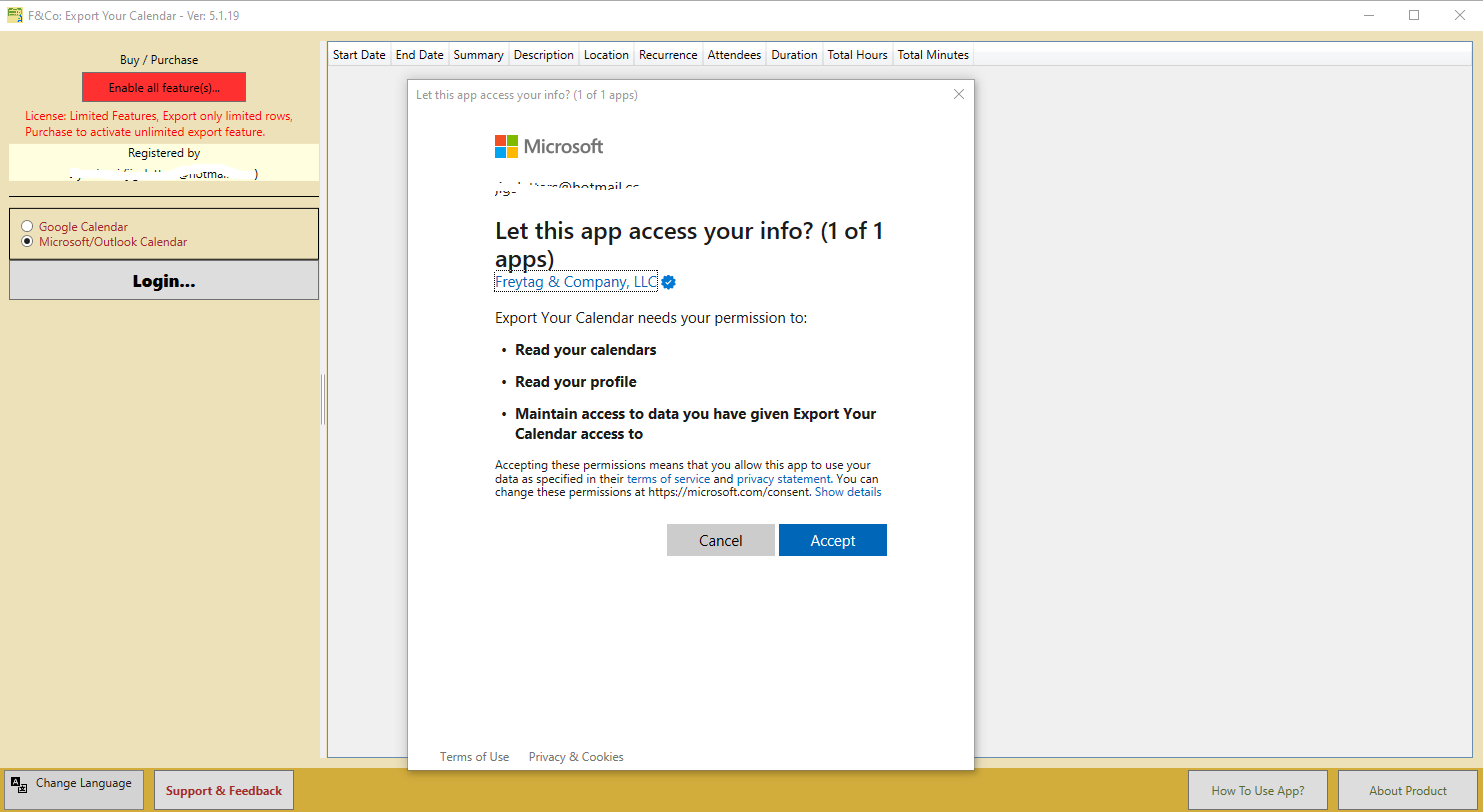The height and width of the screenshot is (812, 1483).
Task: Click the 'Registered by' label
Action: tap(164, 153)
